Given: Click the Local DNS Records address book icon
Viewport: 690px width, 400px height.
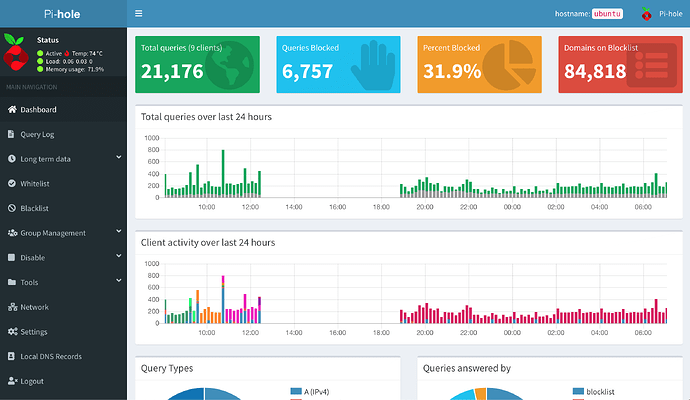Looking at the screenshot, I should pyautogui.click(x=11, y=356).
